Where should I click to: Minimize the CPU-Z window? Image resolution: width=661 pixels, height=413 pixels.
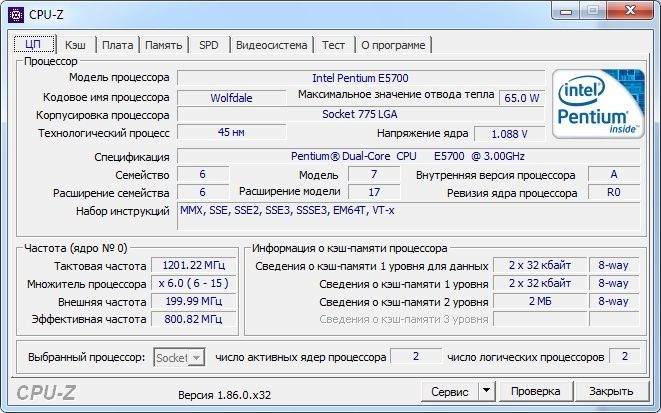tap(566, 11)
